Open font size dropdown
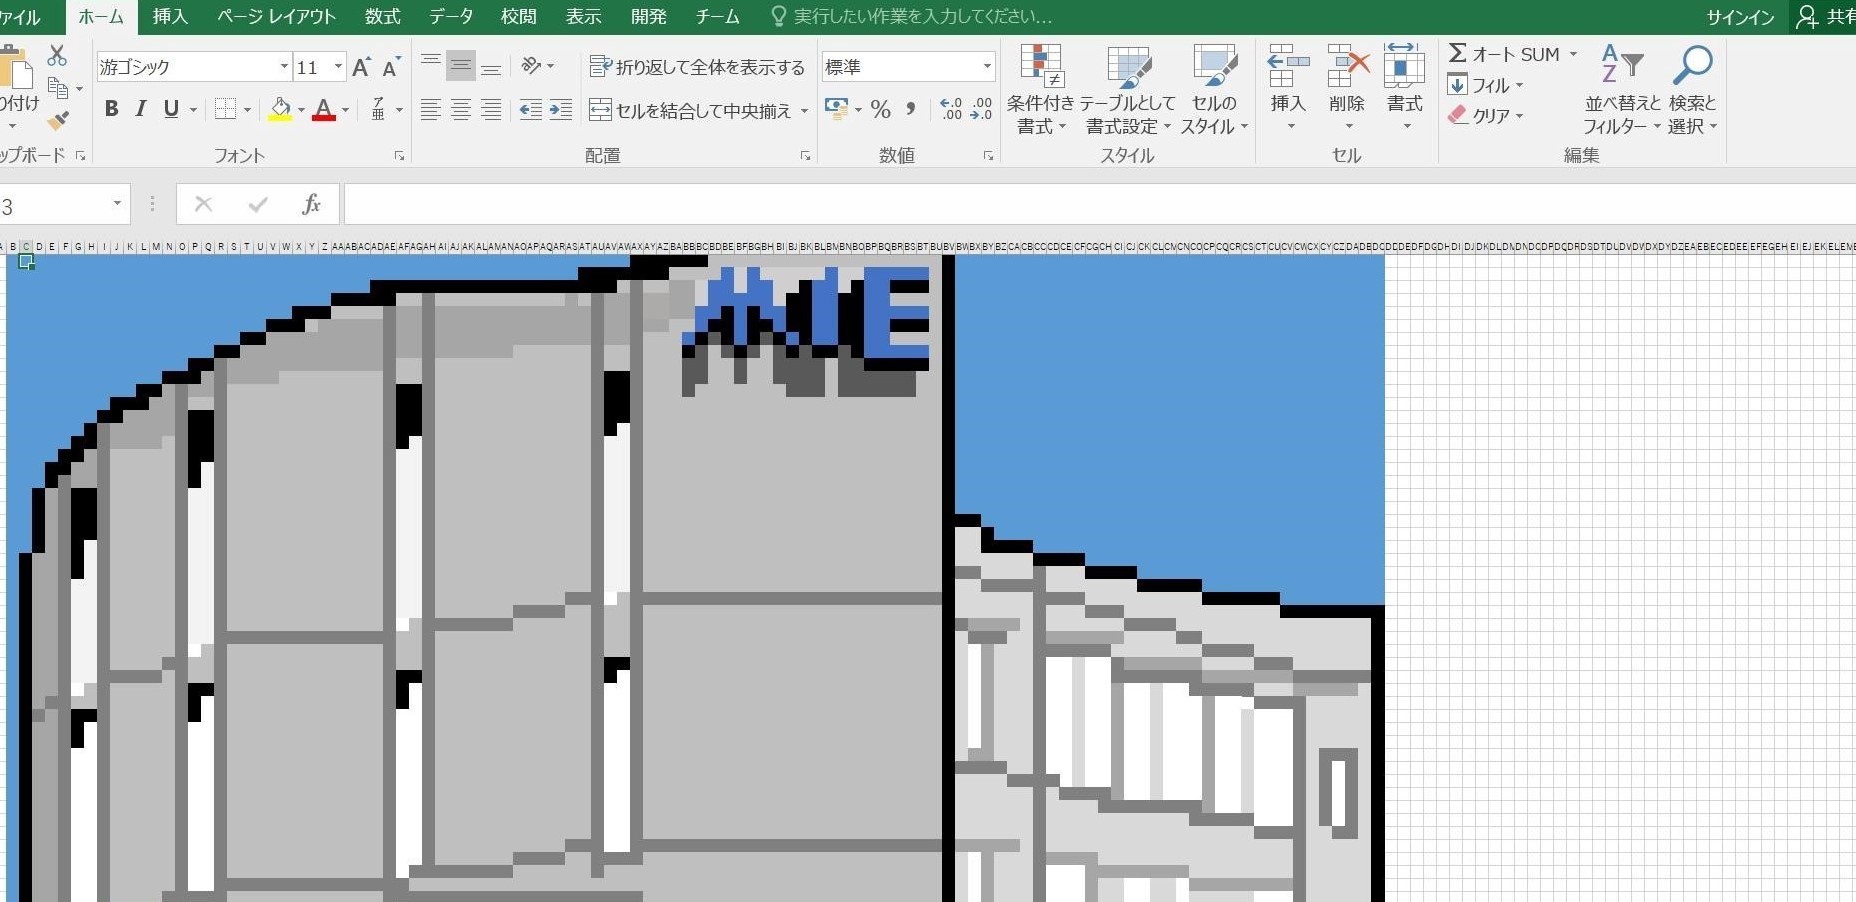 [x=338, y=67]
